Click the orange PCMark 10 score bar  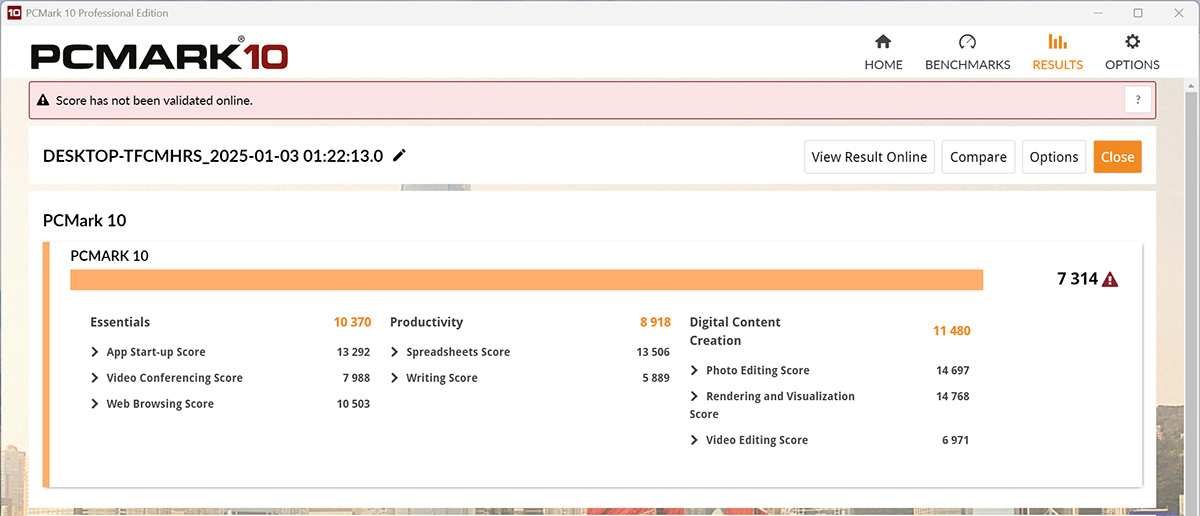(526, 280)
